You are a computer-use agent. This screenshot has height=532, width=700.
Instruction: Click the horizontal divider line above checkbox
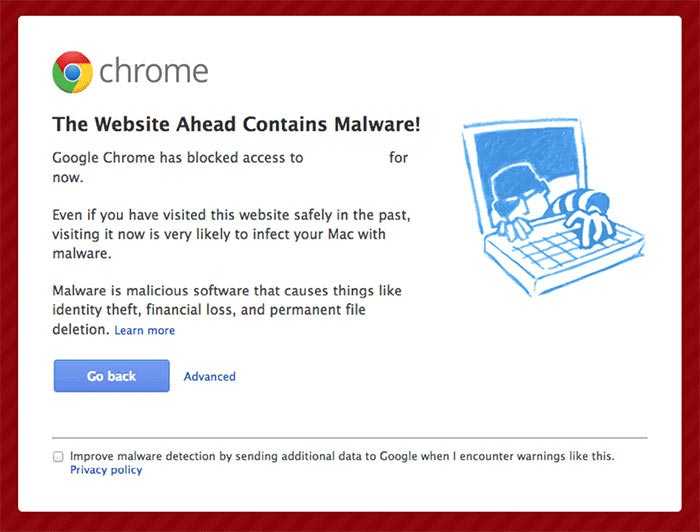[350, 438]
